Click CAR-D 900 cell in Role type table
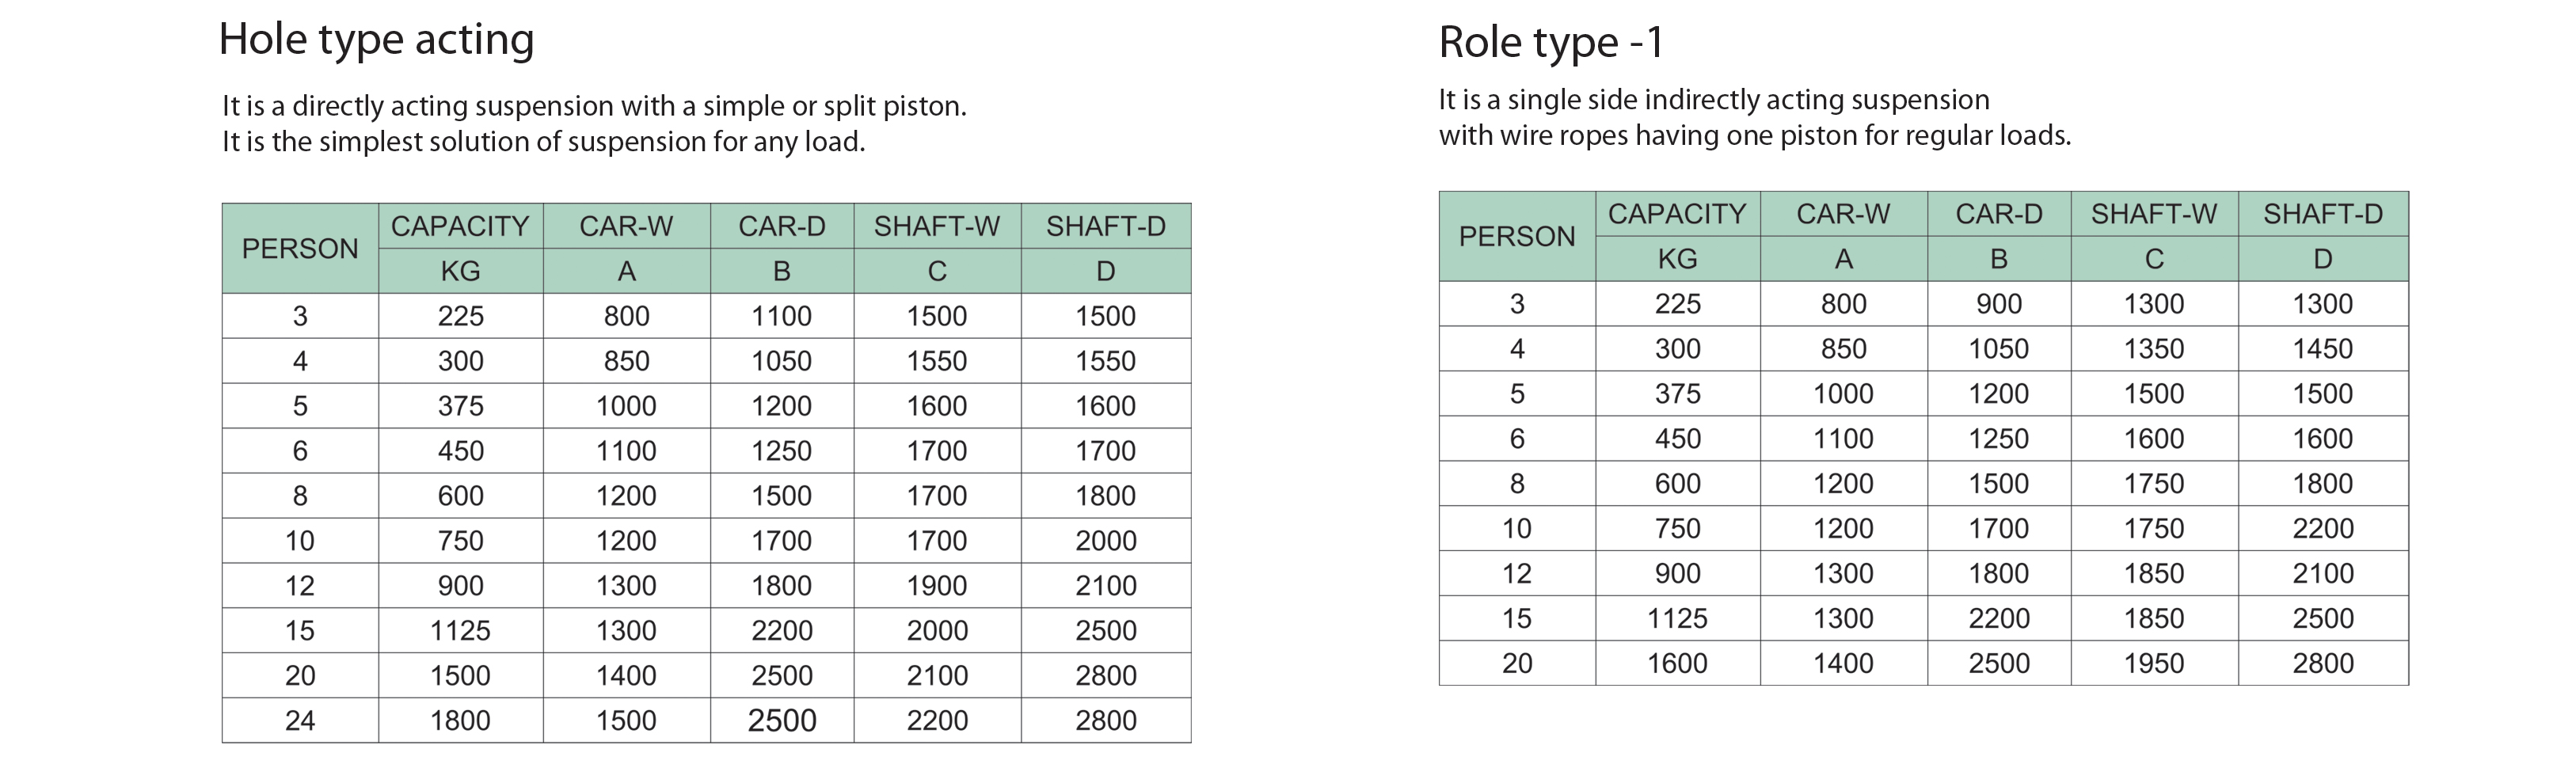The width and height of the screenshot is (2576, 768). [x=1998, y=304]
